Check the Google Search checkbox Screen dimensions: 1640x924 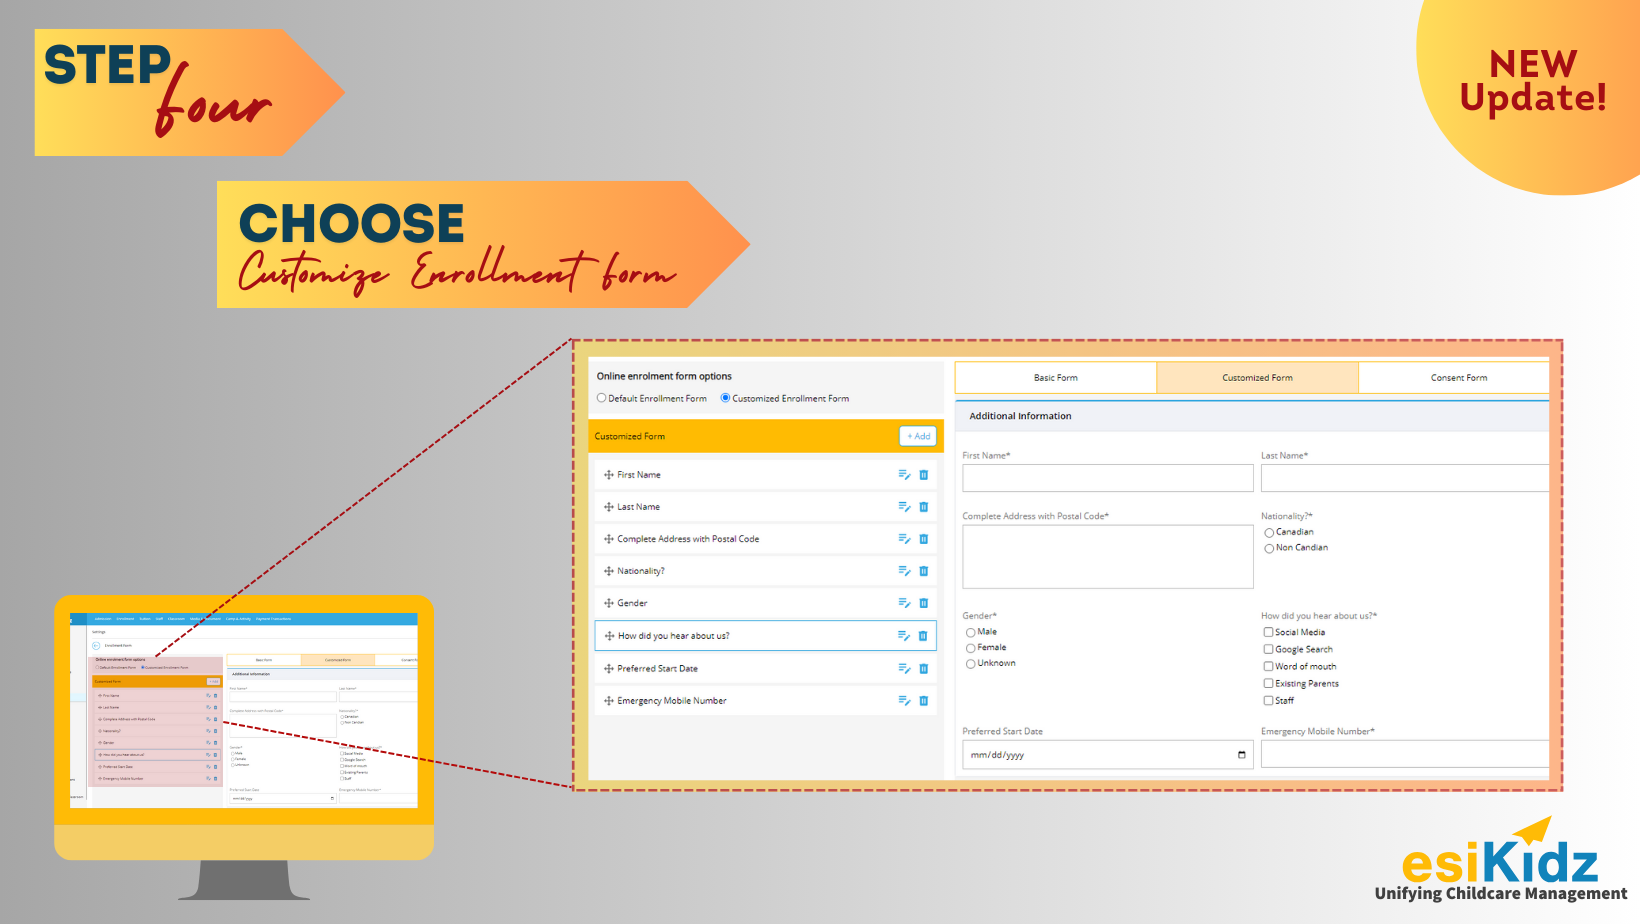(1268, 649)
